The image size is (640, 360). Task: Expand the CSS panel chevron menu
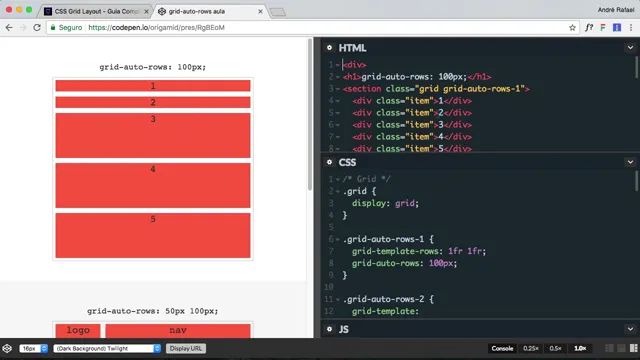(630, 162)
